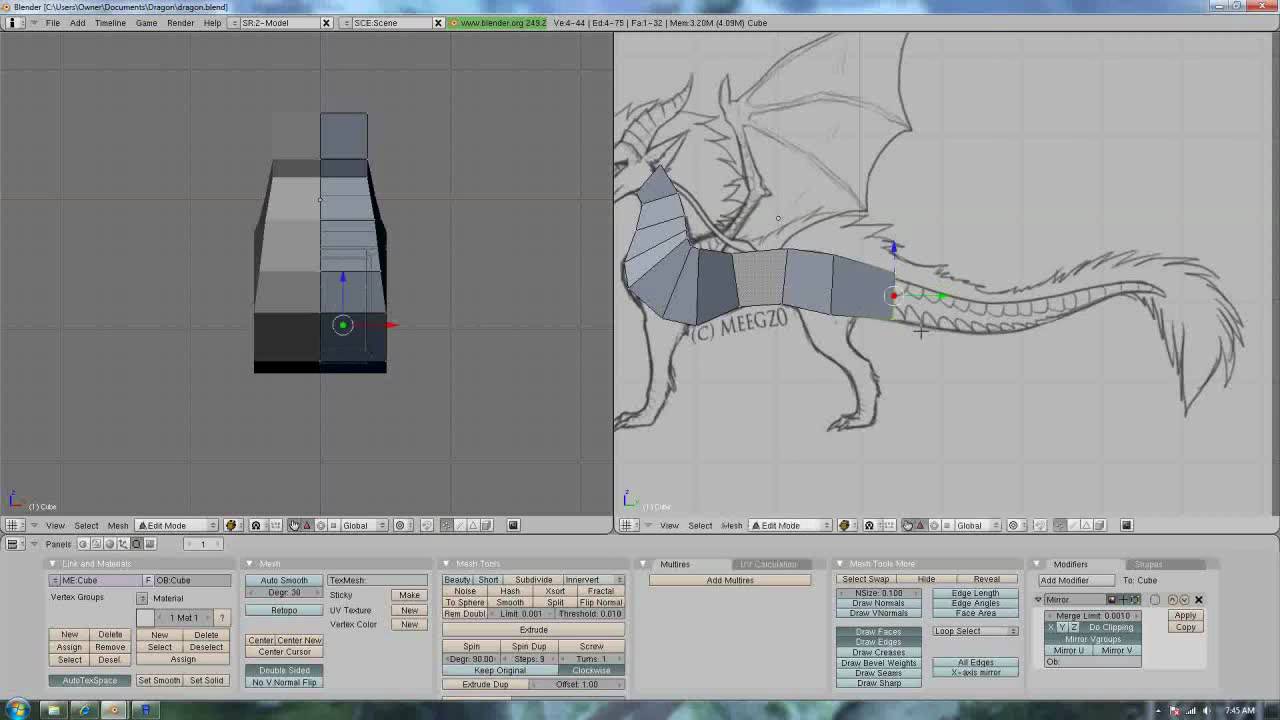Screen dimensions: 1280x720
Task: Toggle Draw Faces in Mesh Tools More
Action: 878,632
